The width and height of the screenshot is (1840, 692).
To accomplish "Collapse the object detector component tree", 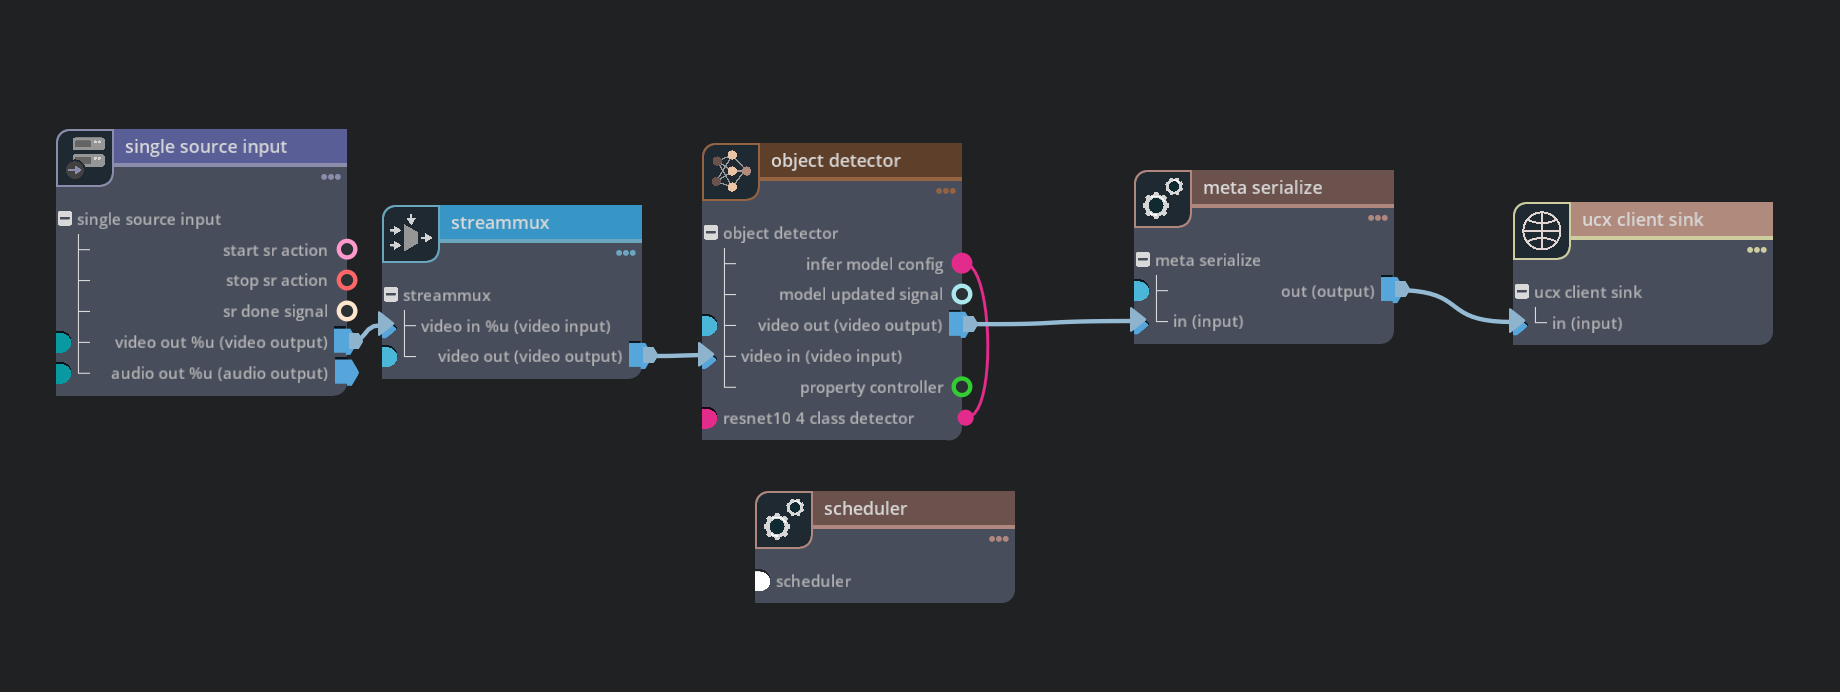I will (711, 232).
